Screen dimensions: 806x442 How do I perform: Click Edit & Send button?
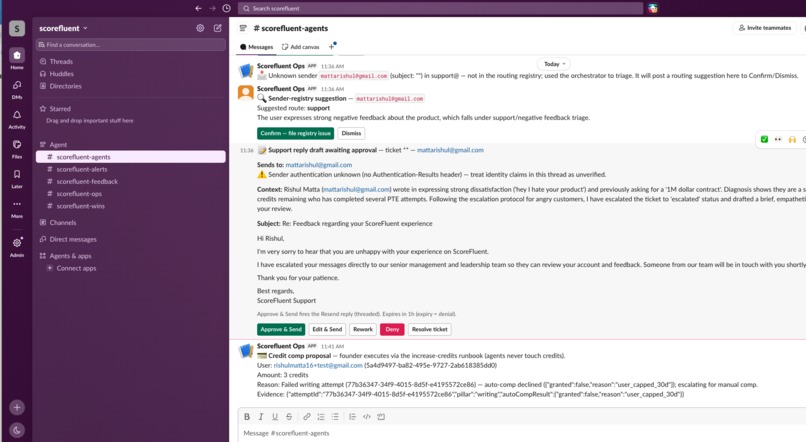coord(327,329)
